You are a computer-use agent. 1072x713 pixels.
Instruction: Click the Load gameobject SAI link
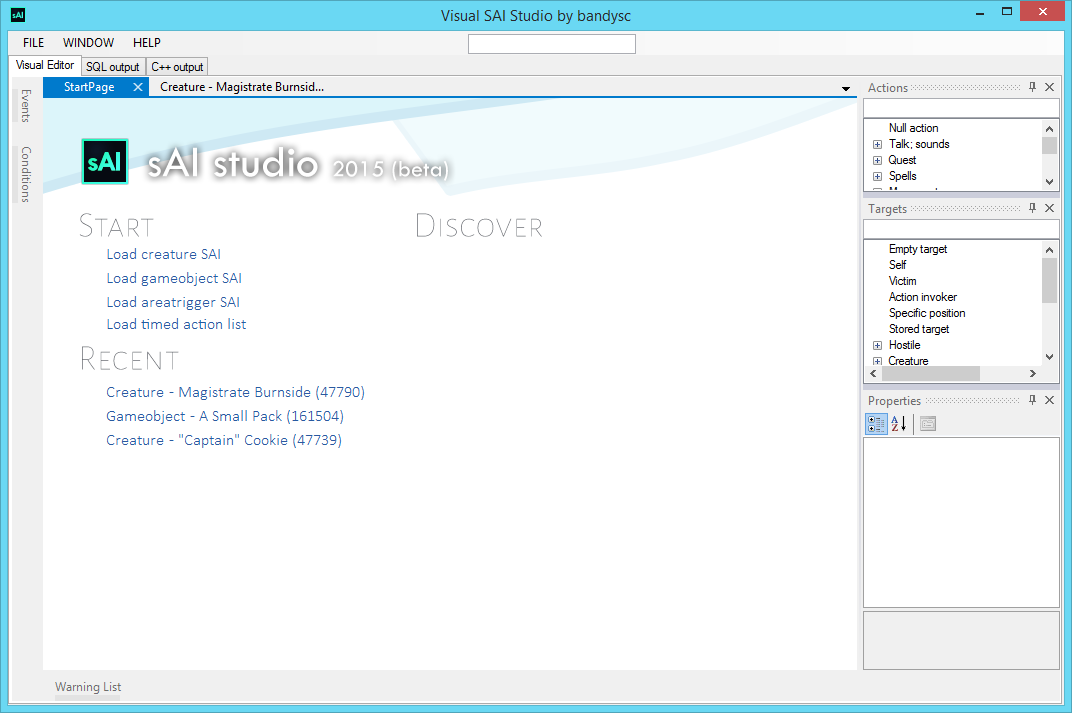point(174,278)
